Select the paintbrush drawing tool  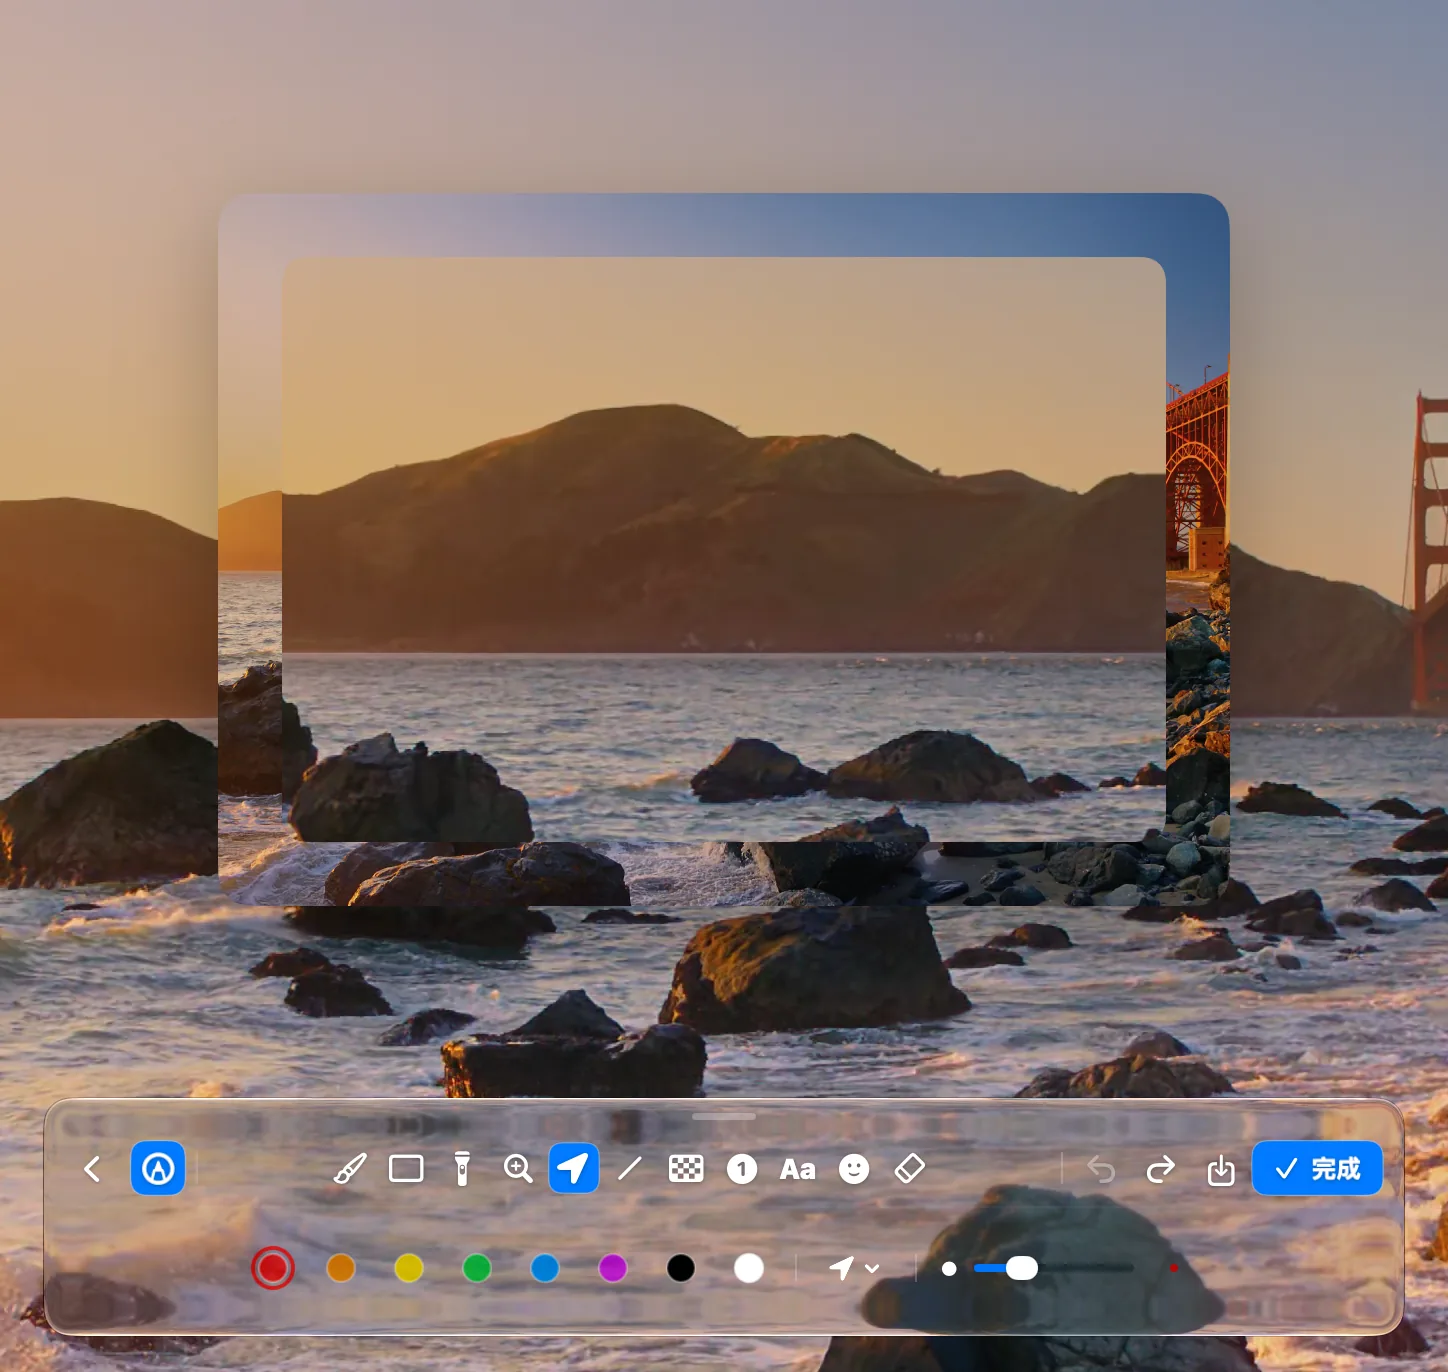point(350,1169)
